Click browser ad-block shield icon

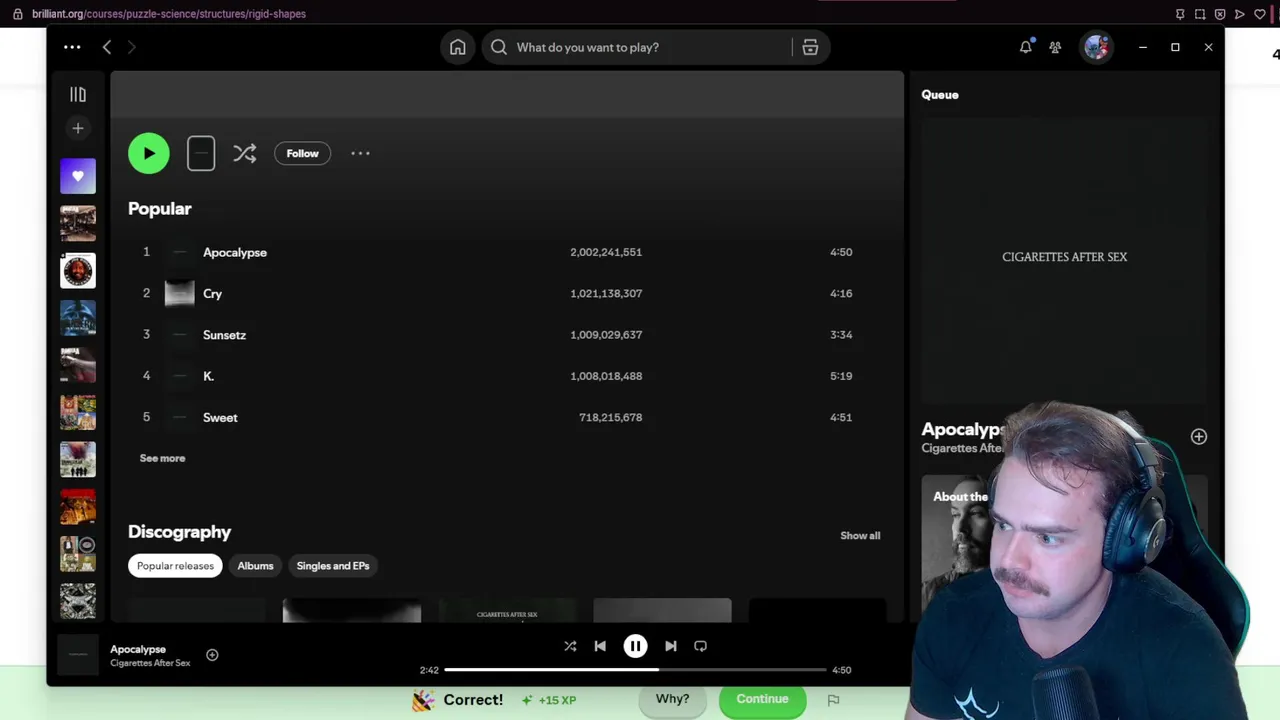(1220, 14)
